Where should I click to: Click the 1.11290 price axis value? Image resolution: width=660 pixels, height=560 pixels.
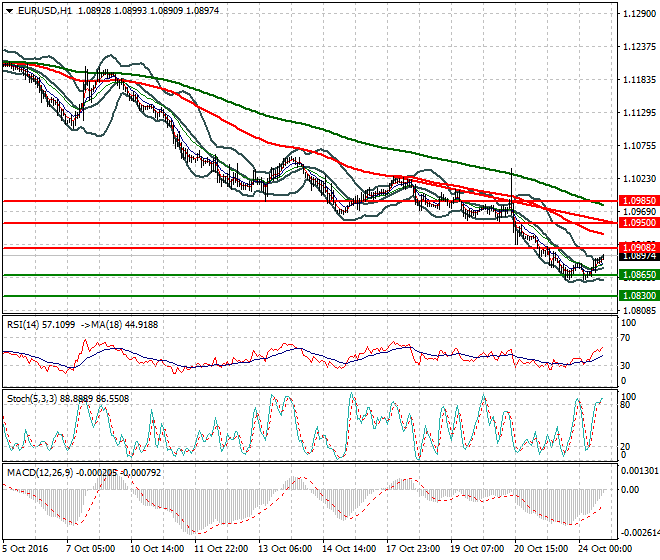click(637, 113)
